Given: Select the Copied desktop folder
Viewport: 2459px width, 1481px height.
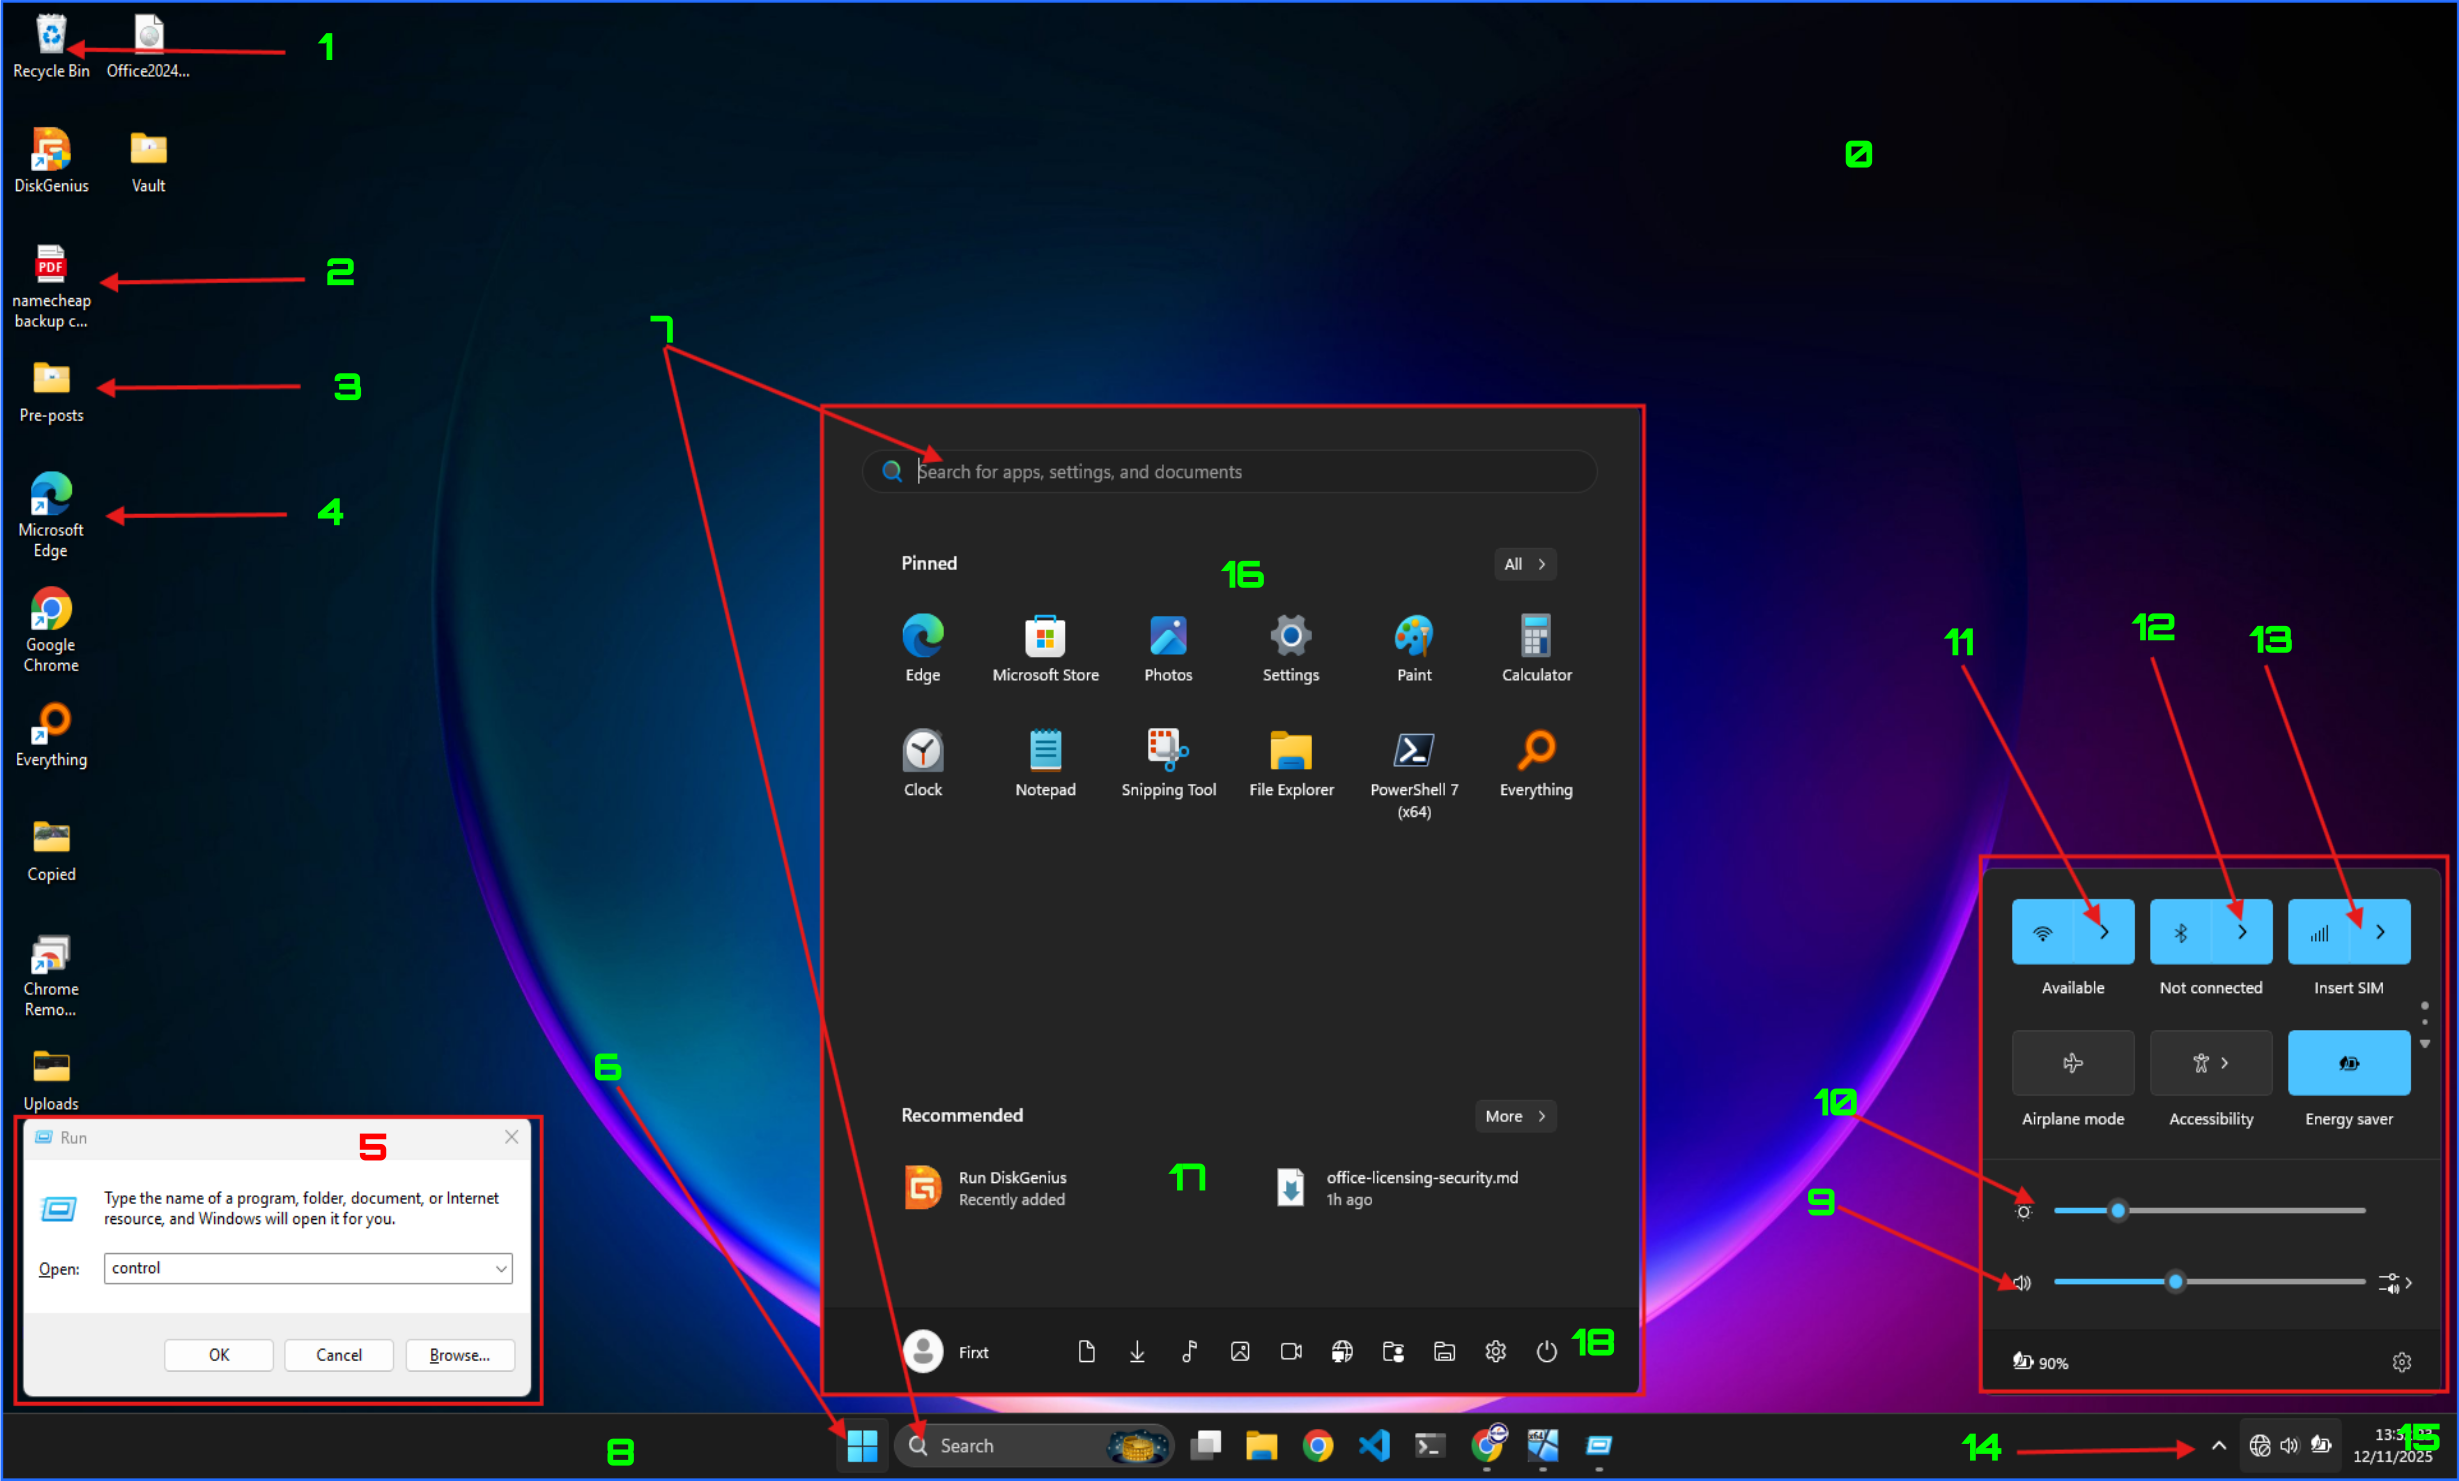Looking at the screenshot, I should click(51, 850).
